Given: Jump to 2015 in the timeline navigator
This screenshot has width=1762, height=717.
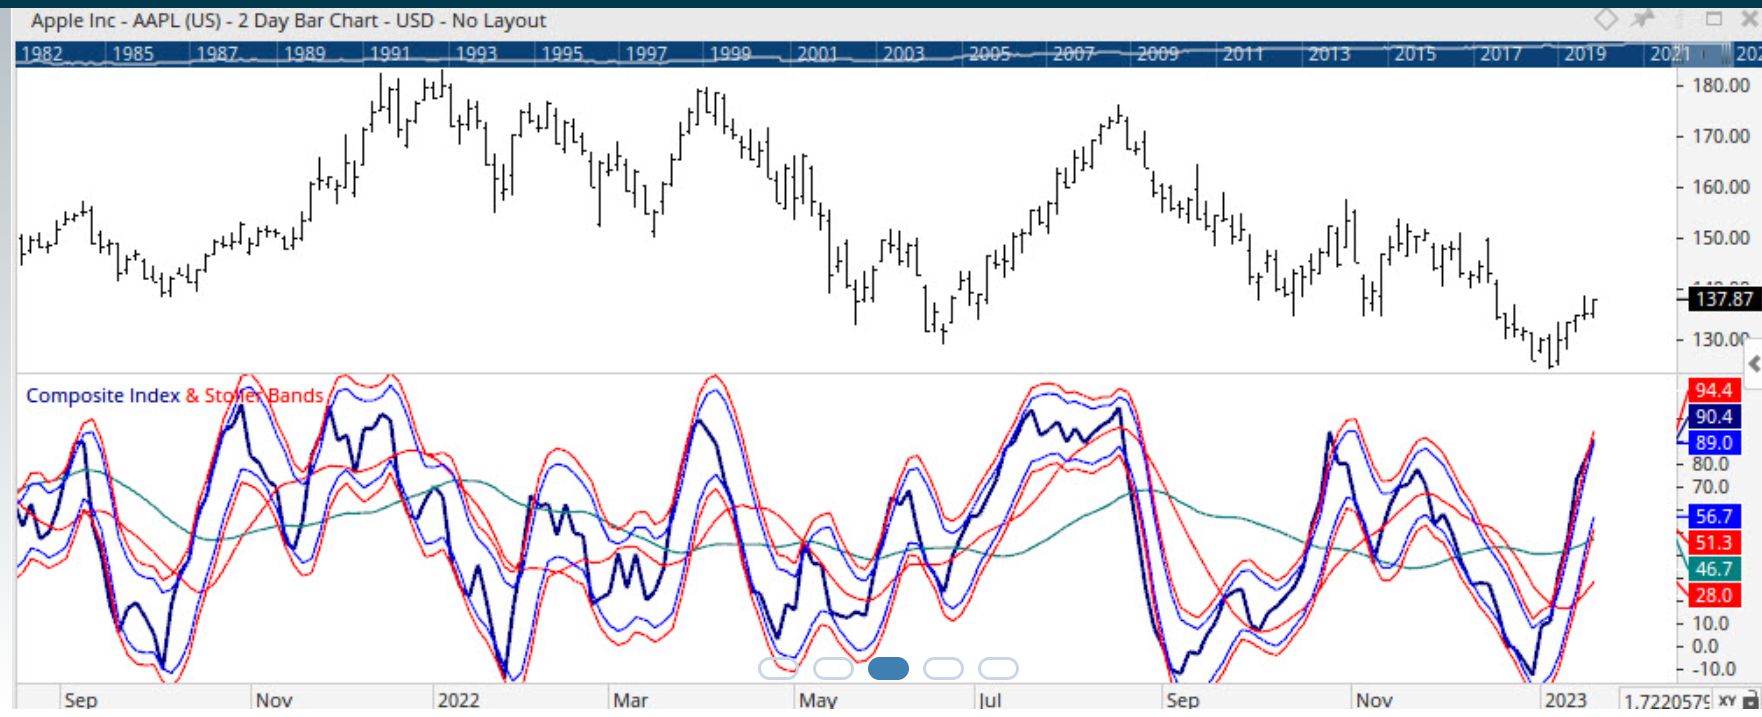Looking at the screenshot, I should pyautogui.click(x=1415, y=54).
